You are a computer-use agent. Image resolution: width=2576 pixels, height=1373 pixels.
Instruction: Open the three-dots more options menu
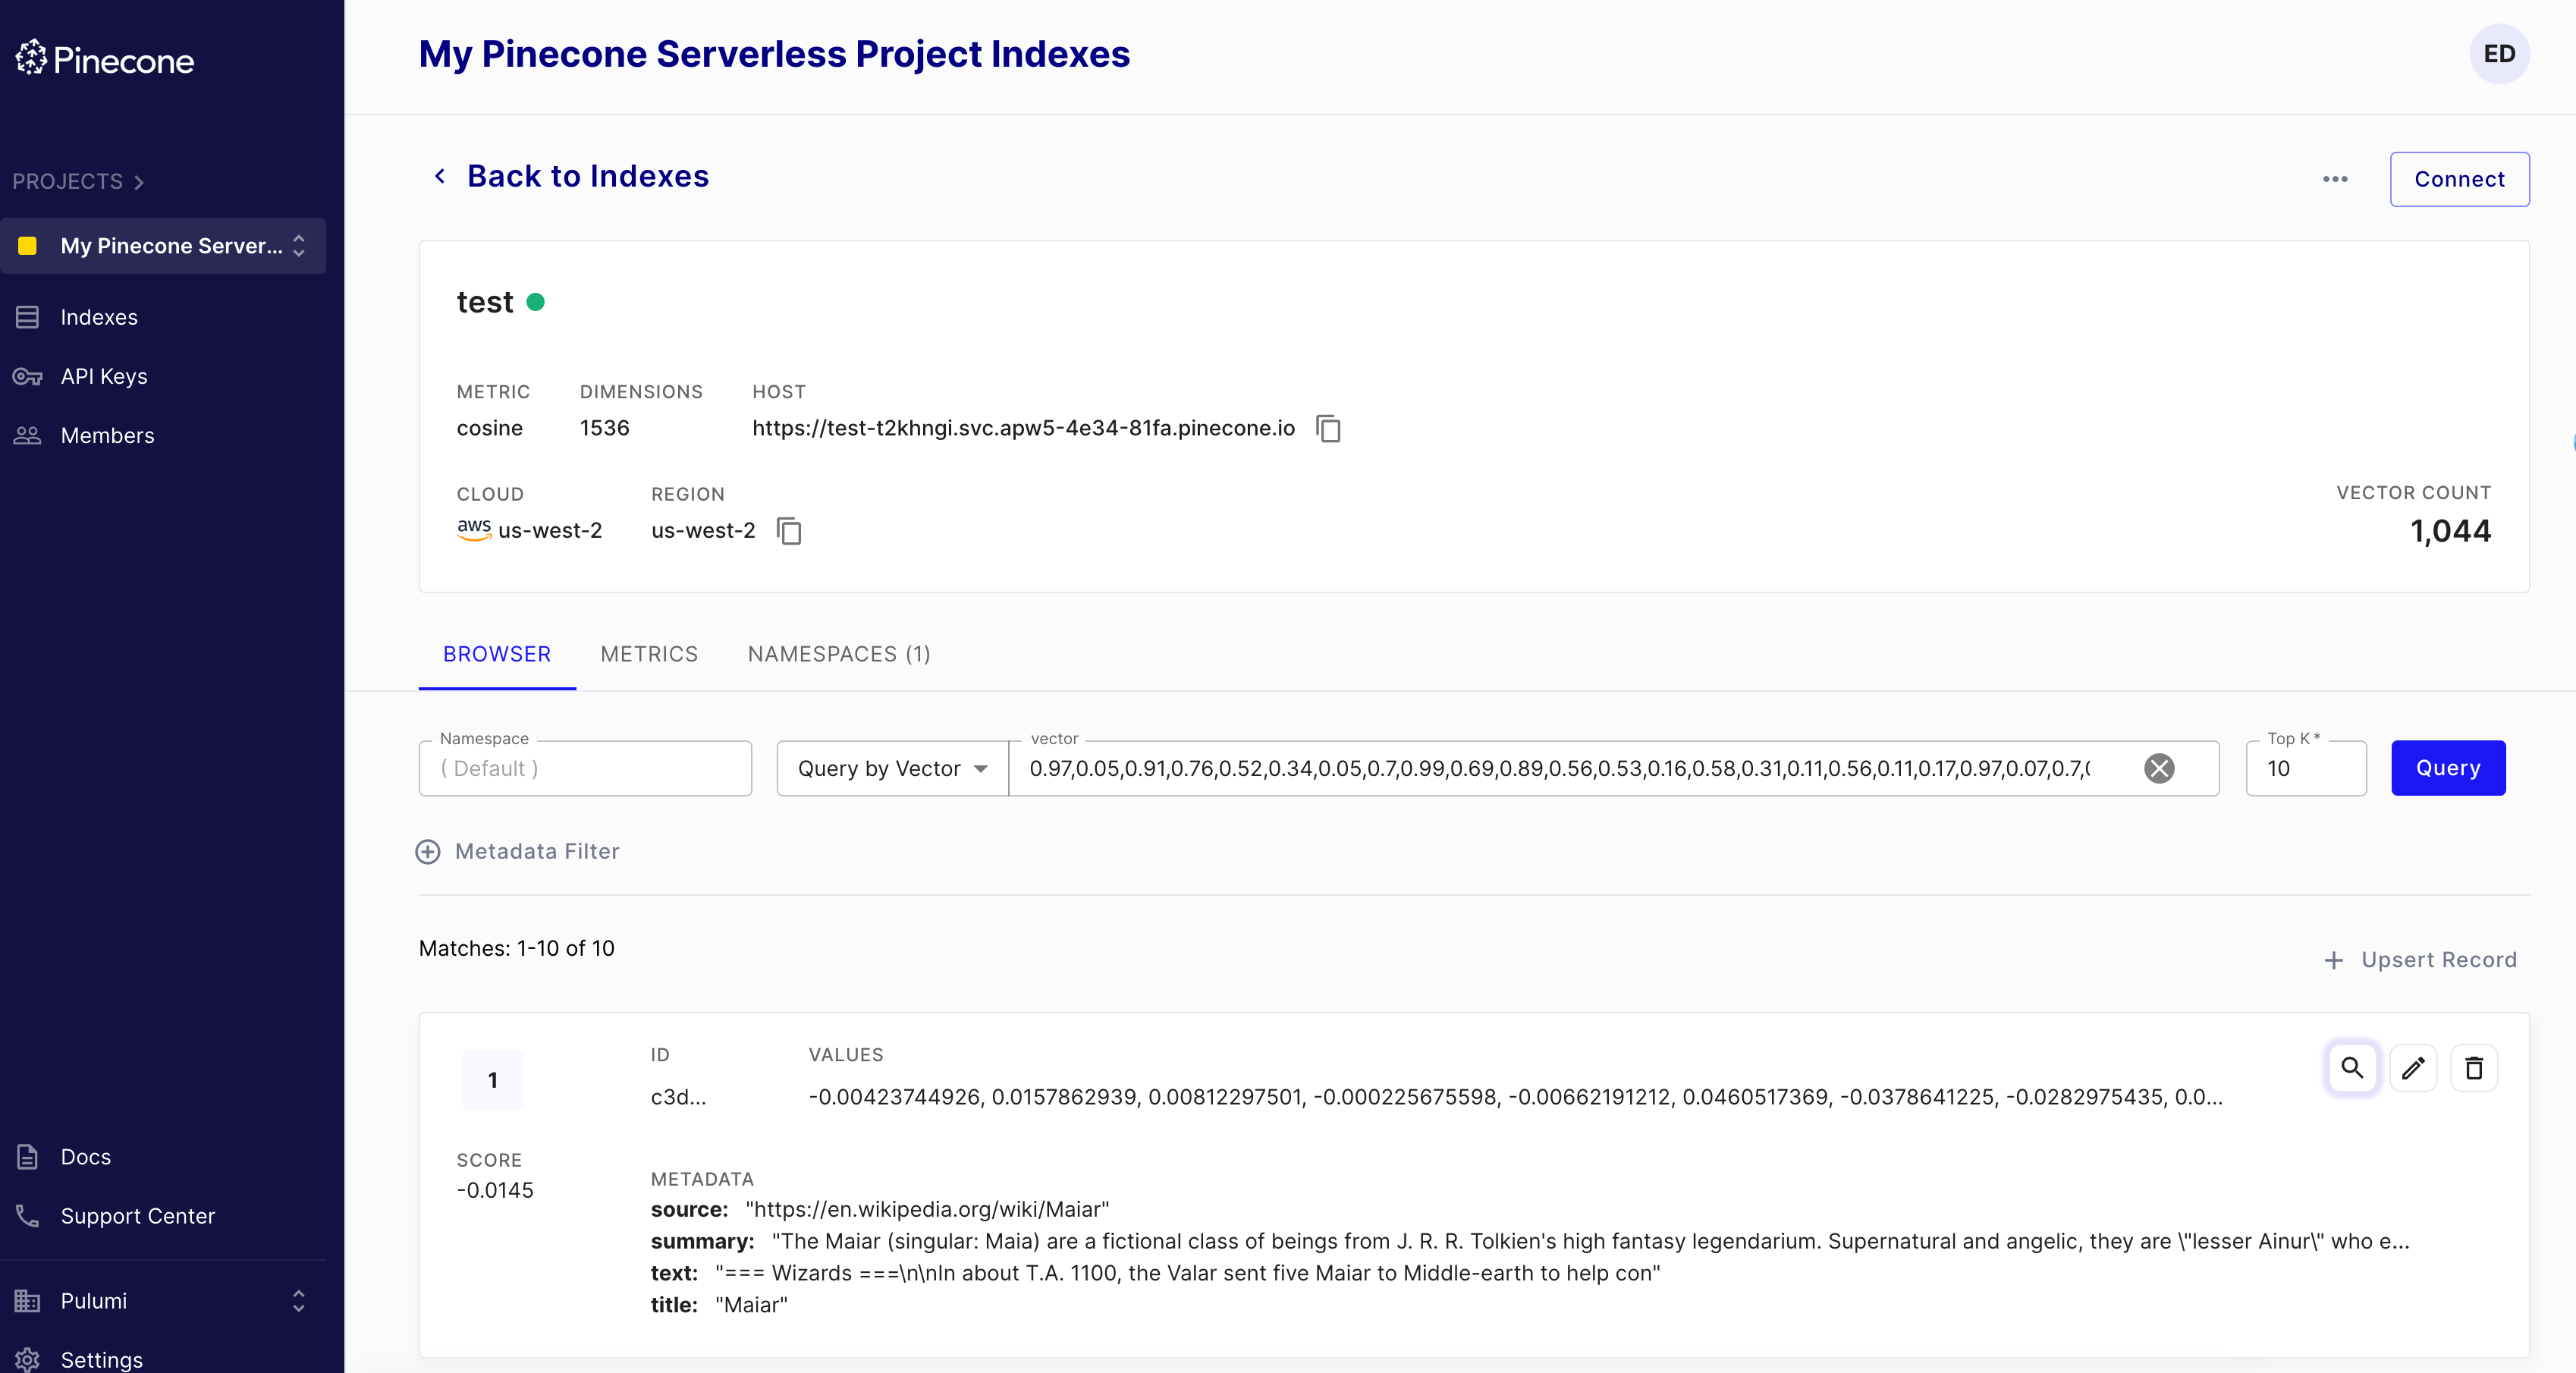pyautogui.click(x=2335, y=179)
